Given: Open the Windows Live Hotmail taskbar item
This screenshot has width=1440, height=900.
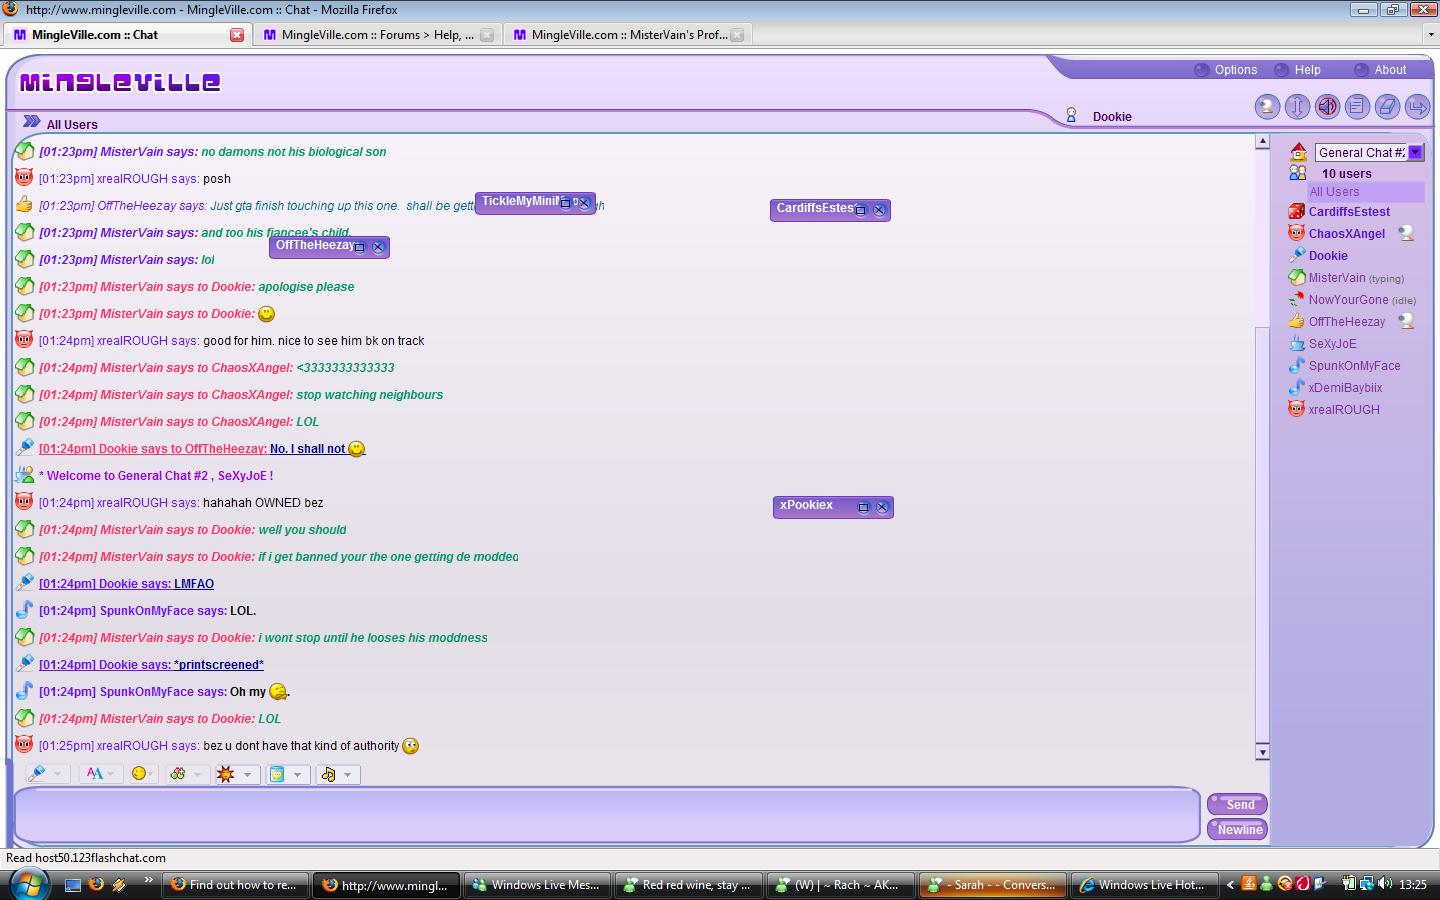Looking at the screenshot, I should (1143, 885).
